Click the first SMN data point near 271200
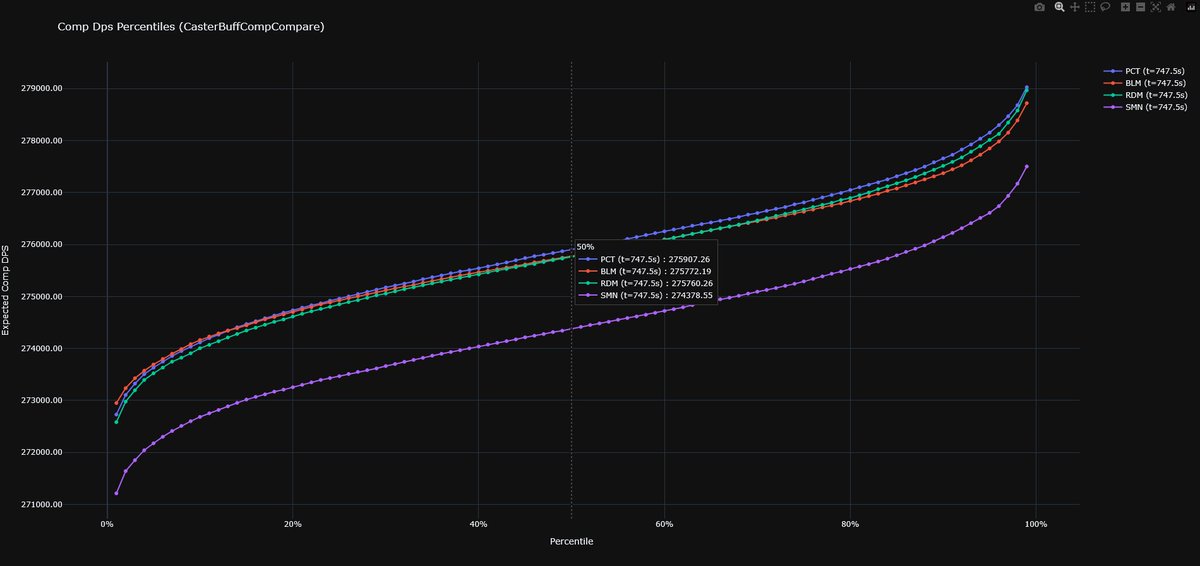 (116, 493)
